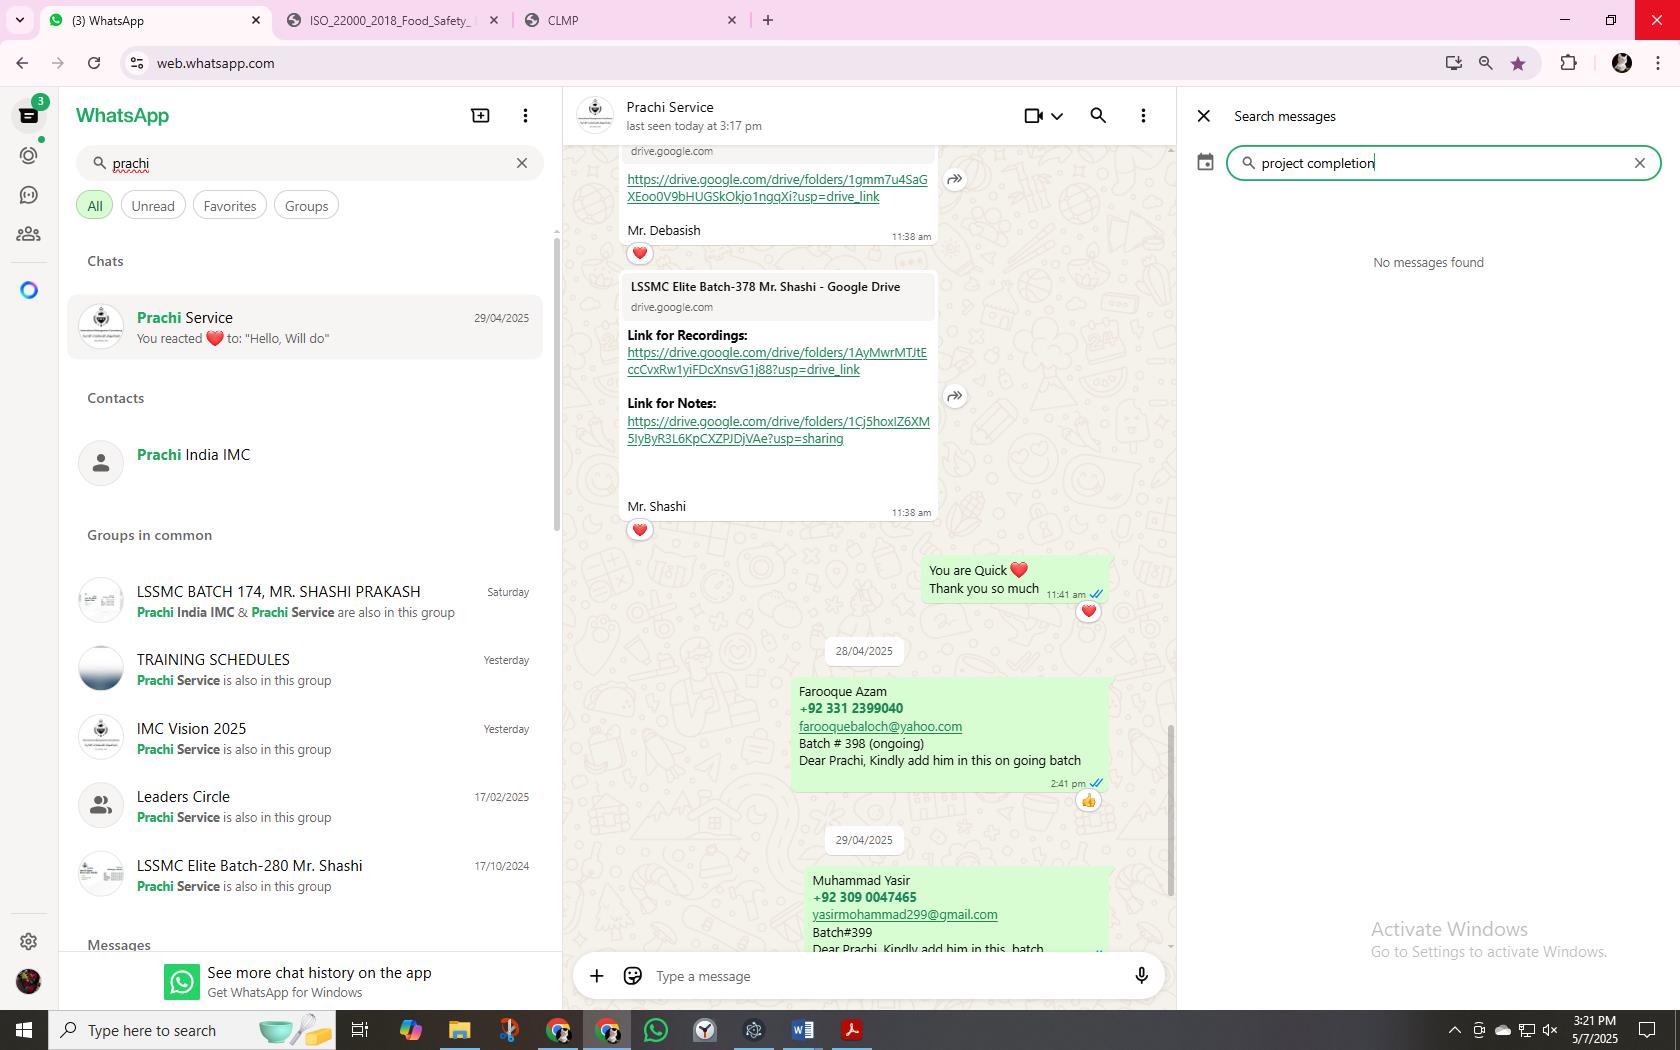
Task: Switch to ISO_22000_2018_Food_Safety tab
Action: click(391, 20)
